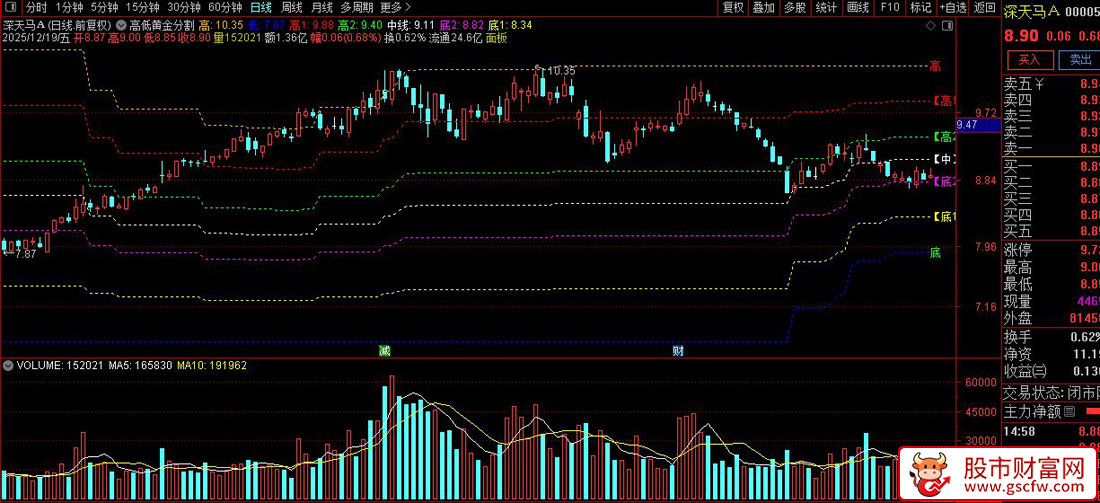Click the 卖三 order book row
This screenshot has height=503, width=1100.
pyautogui.click(x=1051, y=116)
